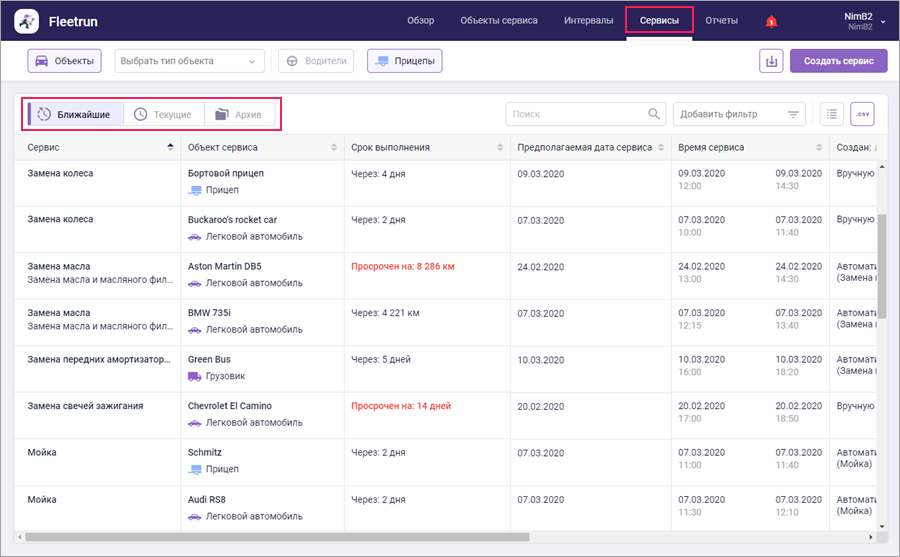Image resolution: width=900 pixels, height=557 pixels.
Task: Toggle the Прицепы filter button
Action: point(405,61)
